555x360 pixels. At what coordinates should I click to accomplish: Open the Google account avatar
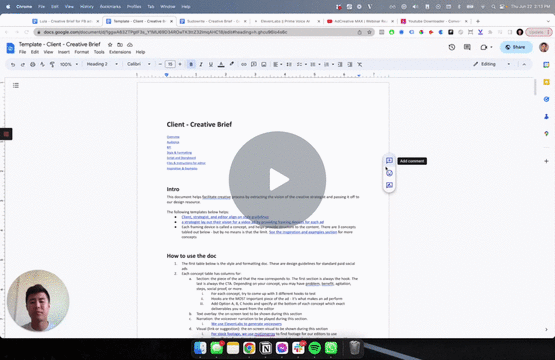[544, 47]
